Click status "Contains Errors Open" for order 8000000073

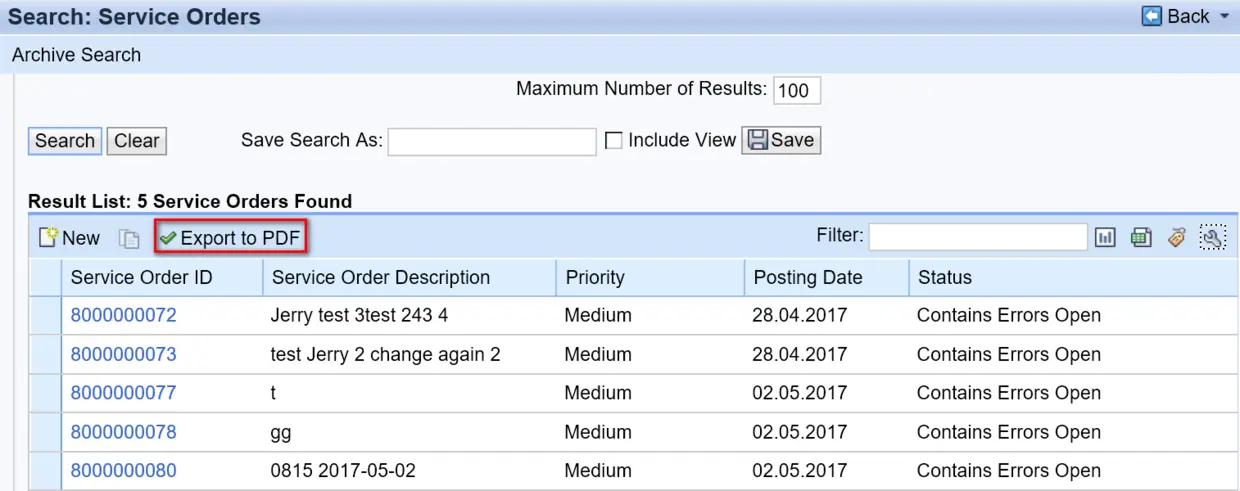pos(1009,354)
